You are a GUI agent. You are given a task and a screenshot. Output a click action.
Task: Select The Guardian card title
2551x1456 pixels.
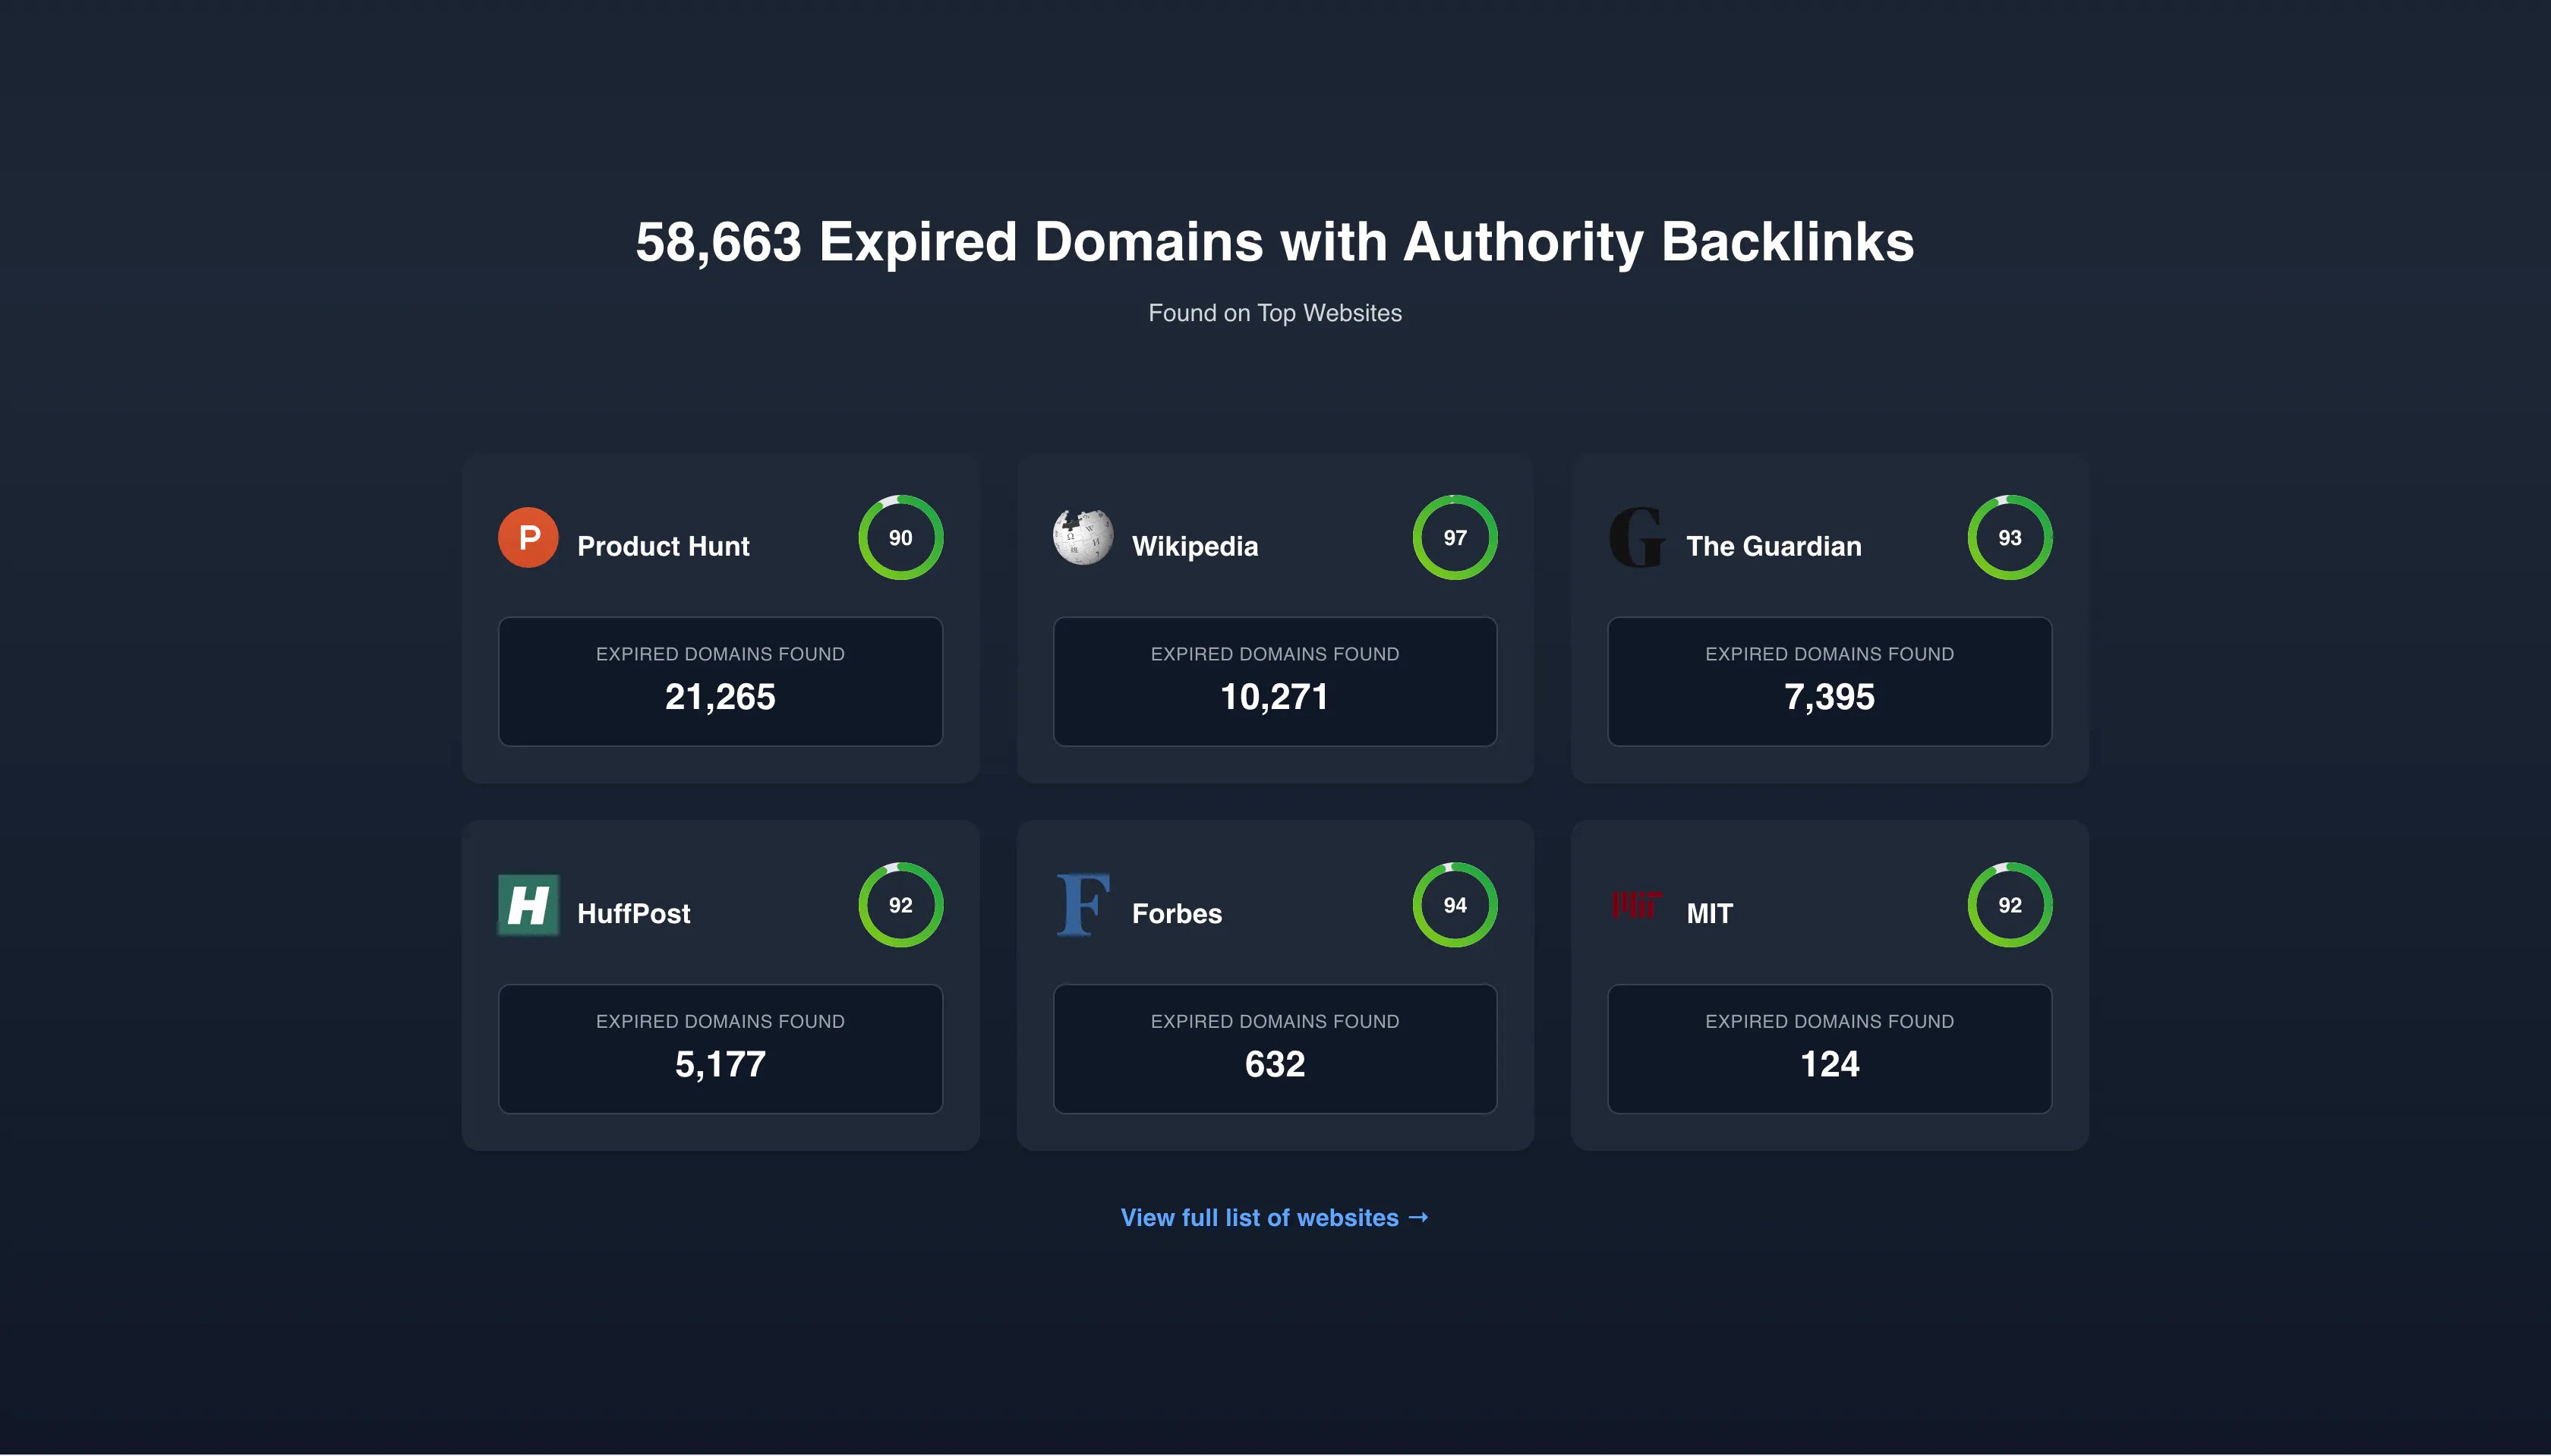point(1774,546)
